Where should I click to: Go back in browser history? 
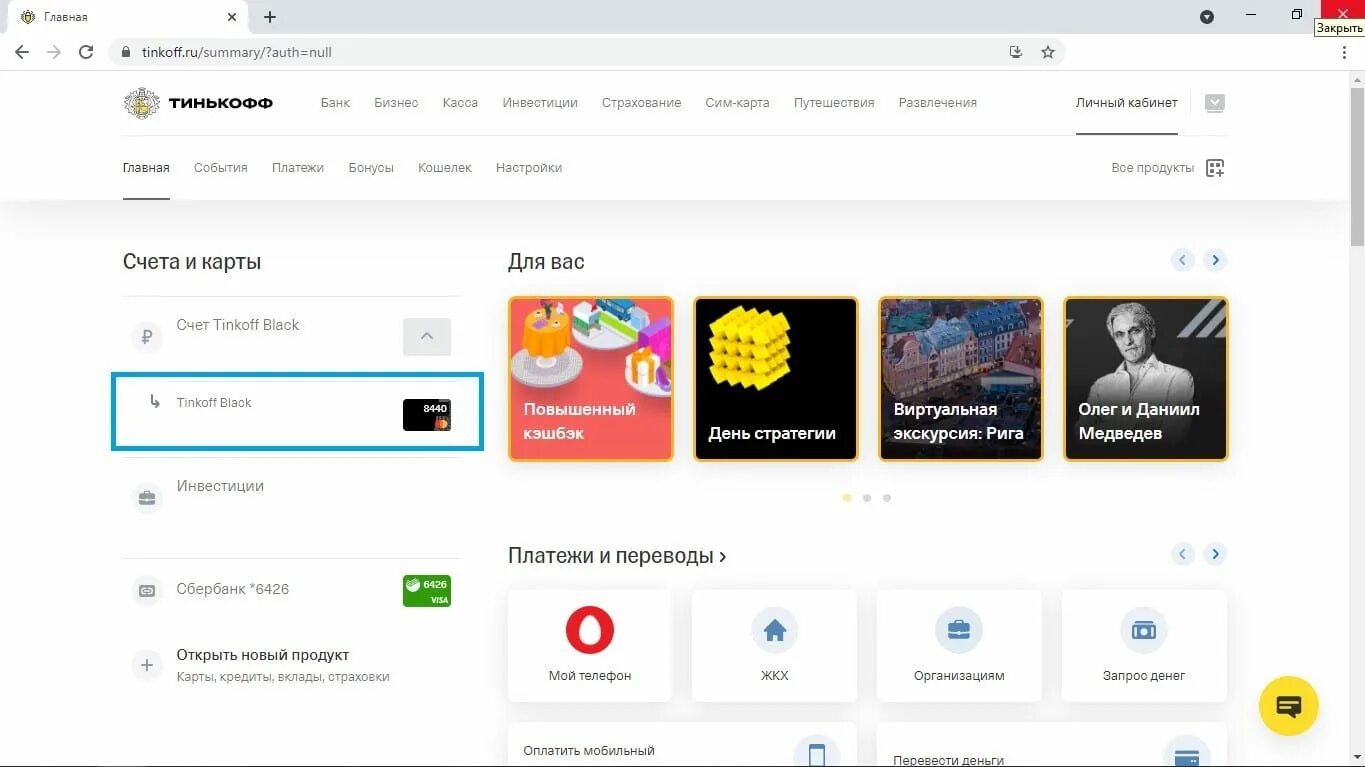click(22, 52)
